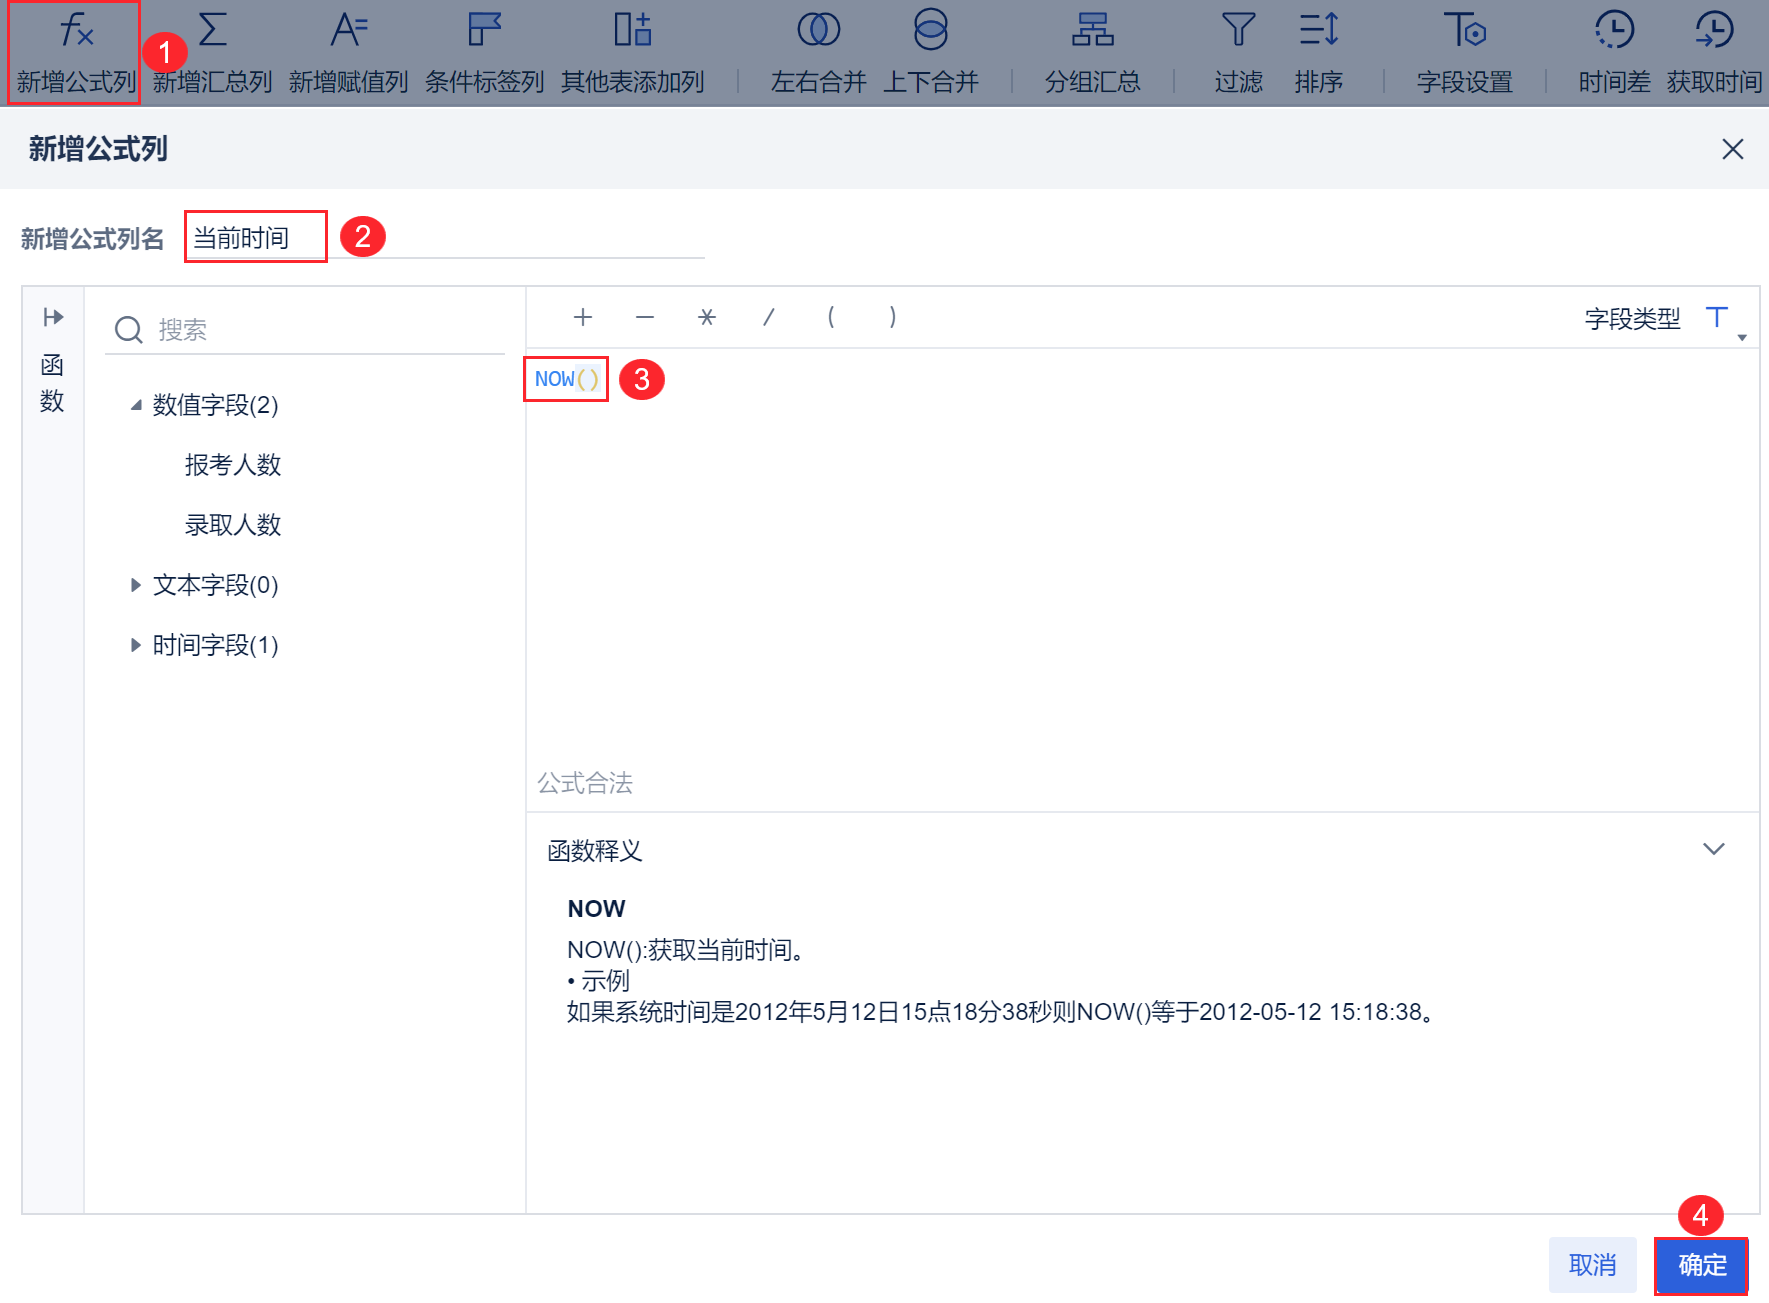The width and height of the screenshot is (1769, 1303).
Task: Select the 录取人数 field
Action: click(233, 525)
